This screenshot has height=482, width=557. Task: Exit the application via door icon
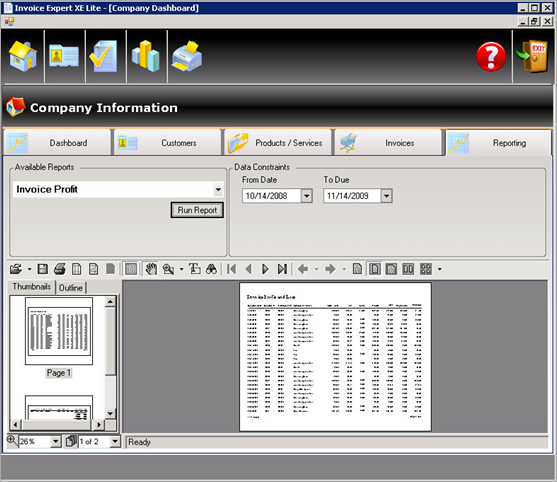pos(532,57)
